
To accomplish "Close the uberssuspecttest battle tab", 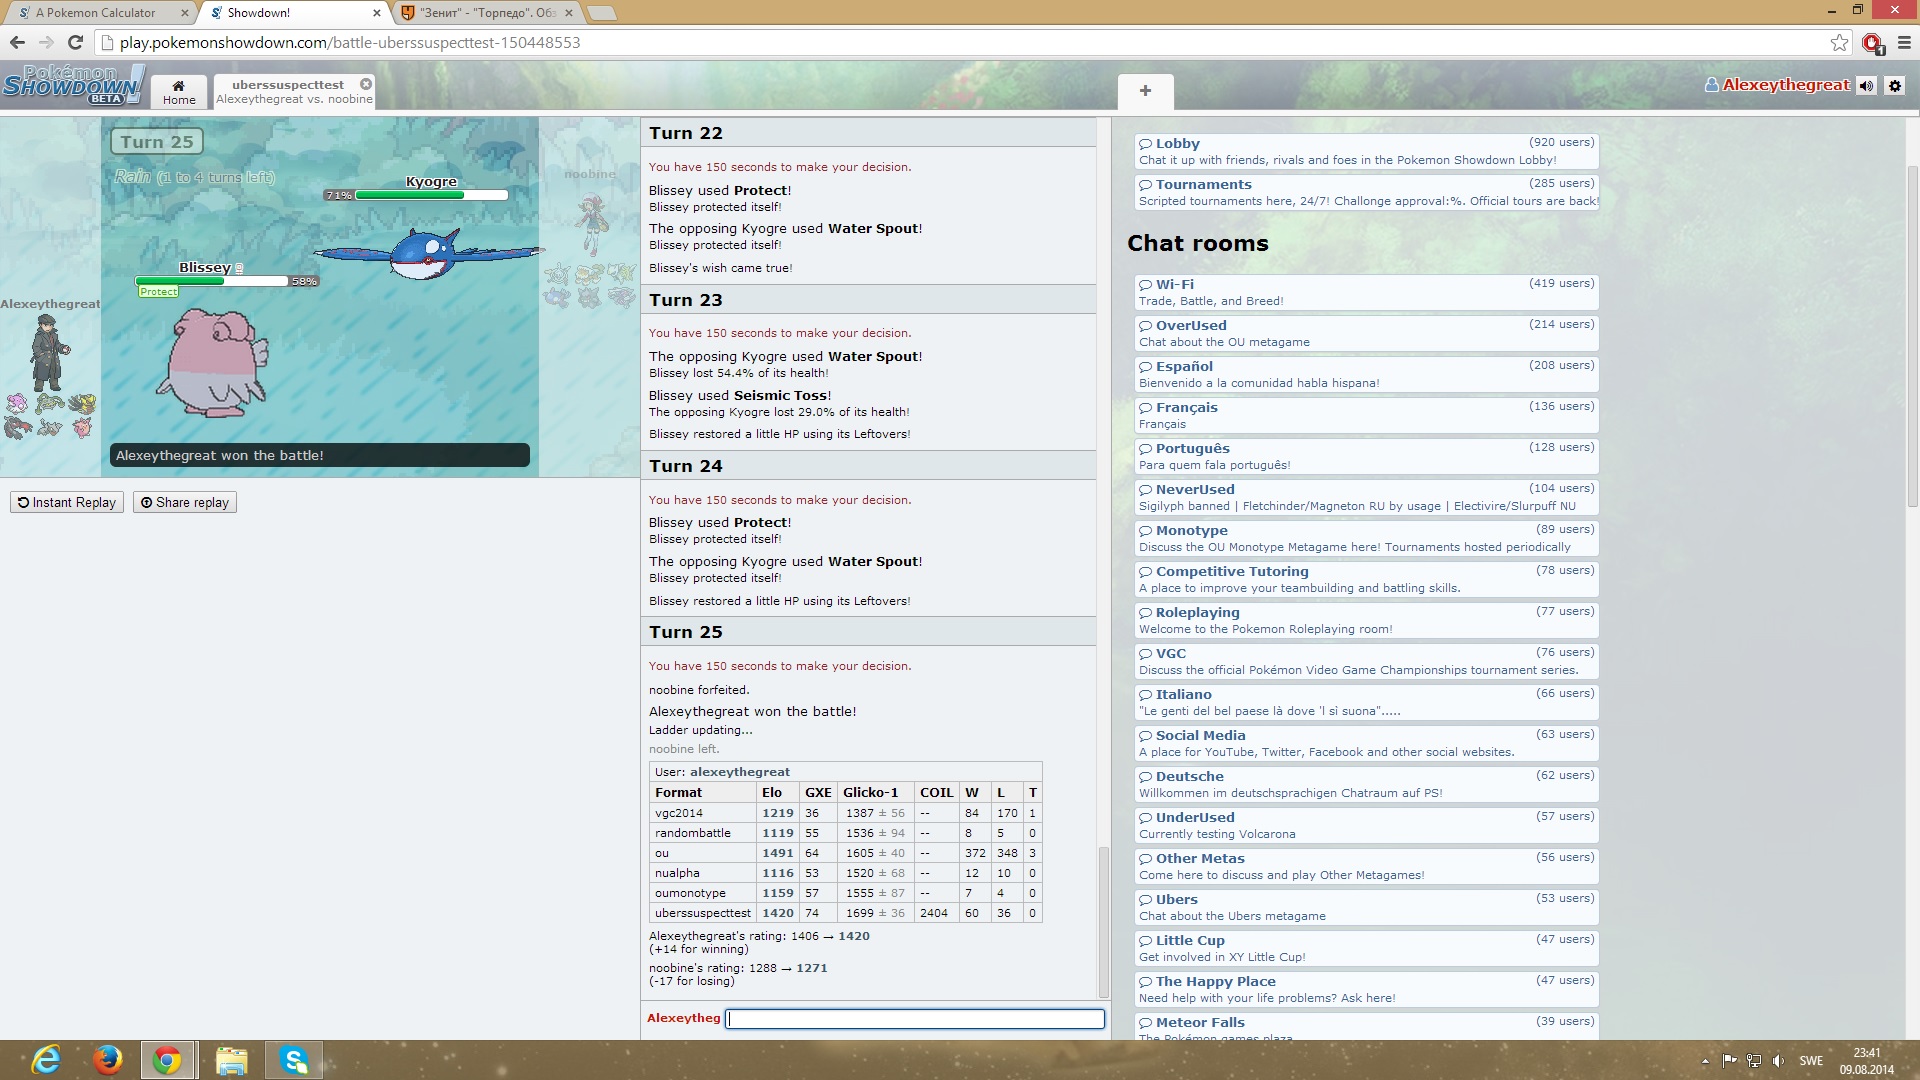I will (366, 84).
